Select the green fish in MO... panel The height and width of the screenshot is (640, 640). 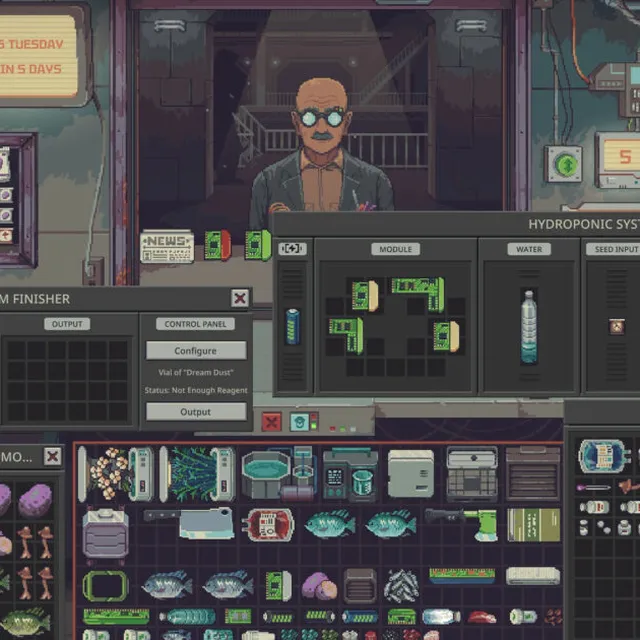[x=25, y=622]
